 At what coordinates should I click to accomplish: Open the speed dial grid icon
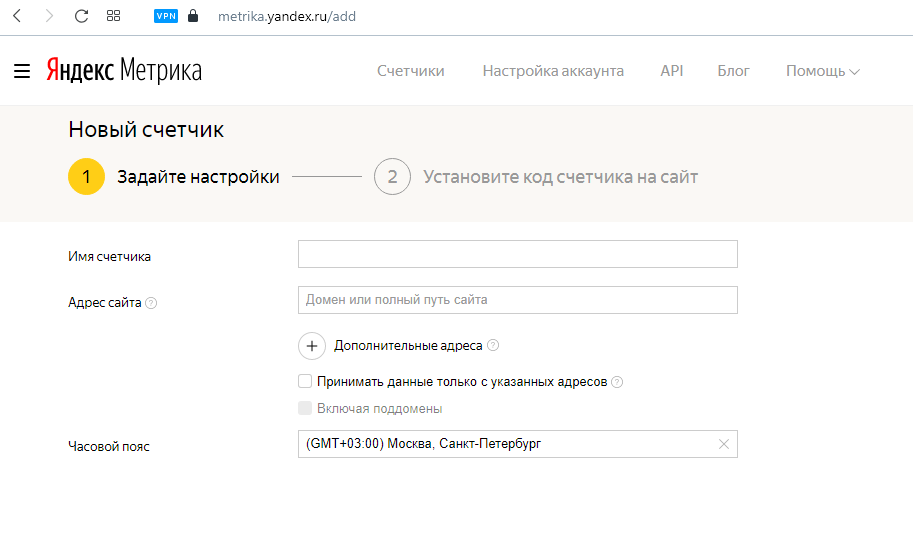click(114, 16)
